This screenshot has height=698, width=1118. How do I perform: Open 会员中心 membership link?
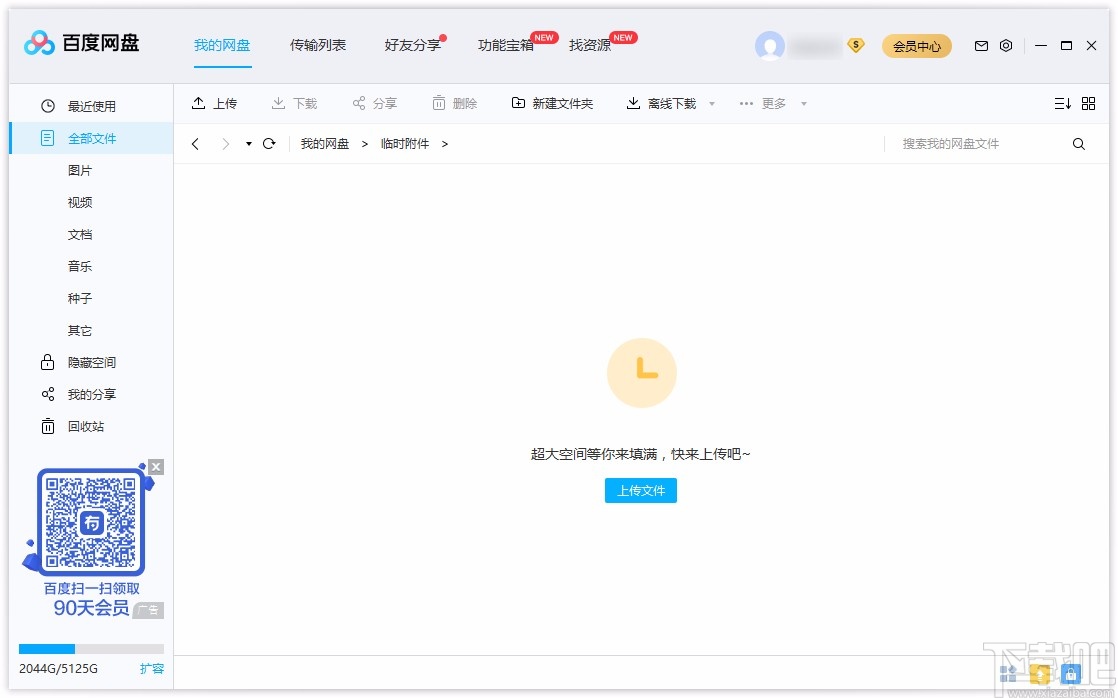[x=916, y=45]
